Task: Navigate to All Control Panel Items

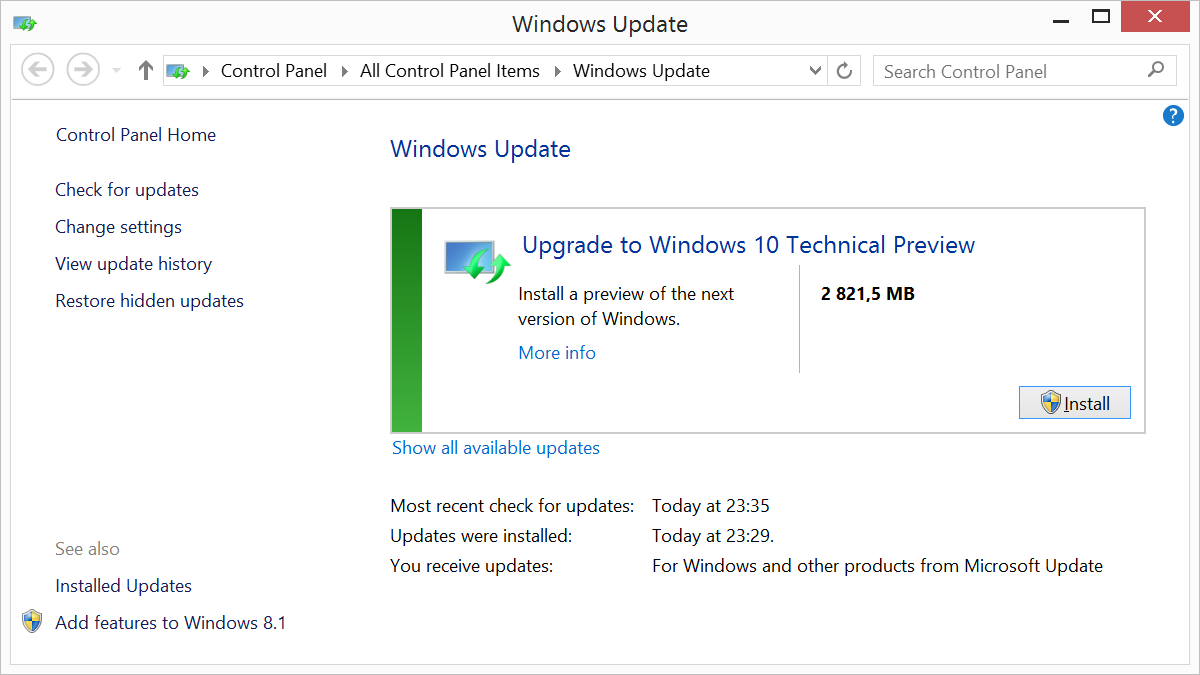Action: [449, 70]
